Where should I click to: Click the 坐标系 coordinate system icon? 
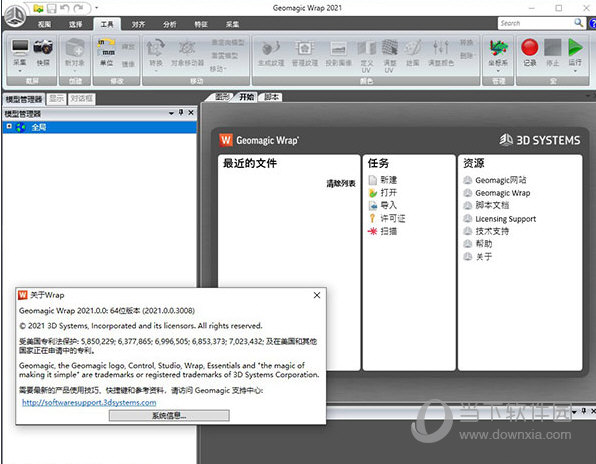click(498, 47)
